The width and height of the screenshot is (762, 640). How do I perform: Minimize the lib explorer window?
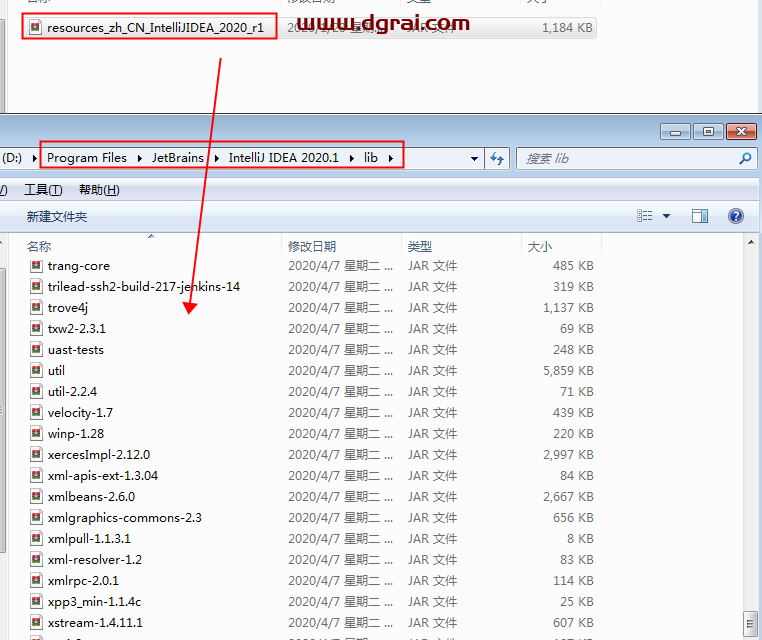pyautogui.click(x=675, y=132)
